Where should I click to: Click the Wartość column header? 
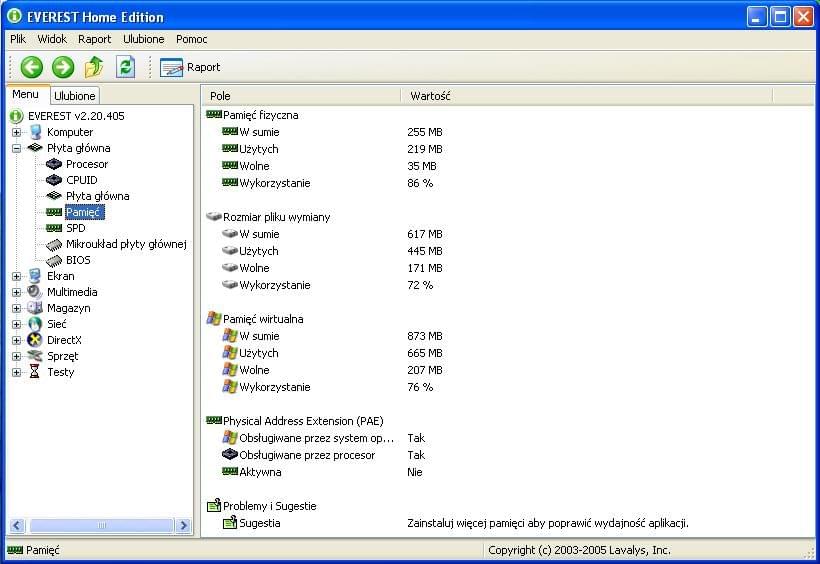click(430, 96)
